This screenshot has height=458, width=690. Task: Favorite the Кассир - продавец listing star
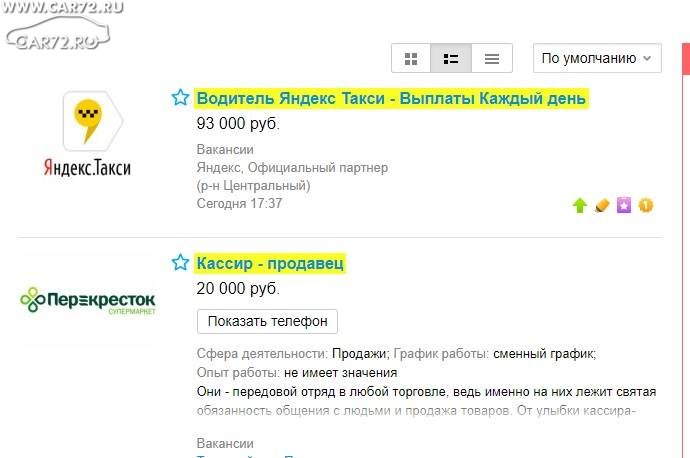click(180, 263)
